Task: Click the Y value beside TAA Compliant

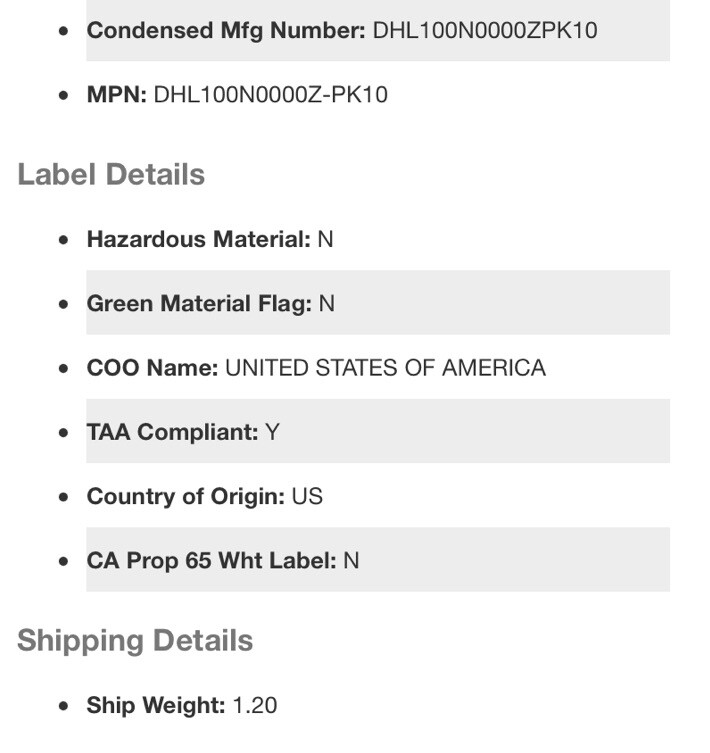Action: [x=272, y=432]
